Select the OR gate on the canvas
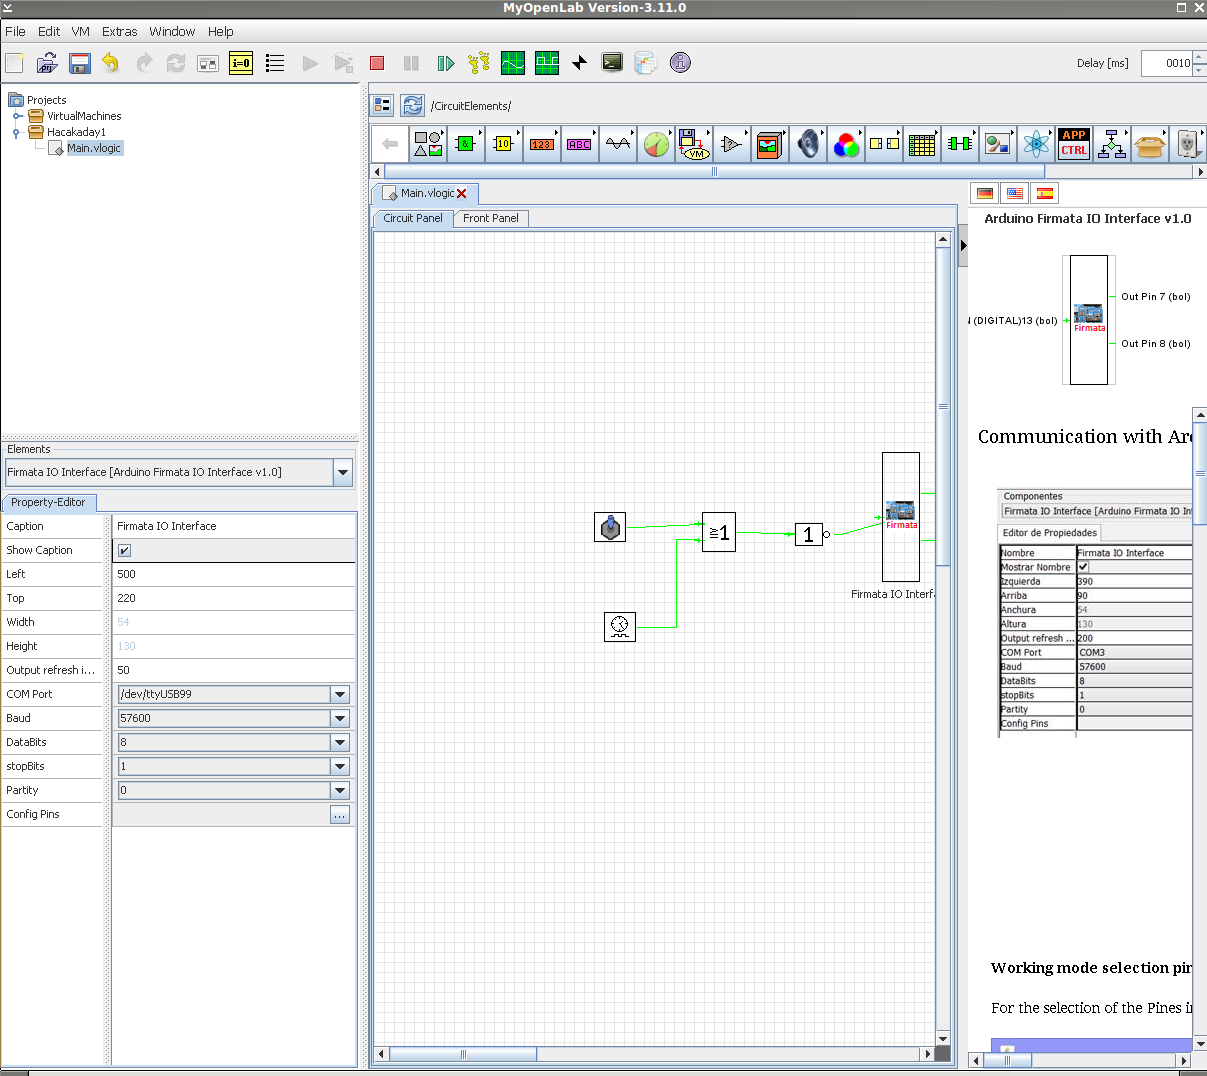The image size is (1207, 1076). pos(719,532)
